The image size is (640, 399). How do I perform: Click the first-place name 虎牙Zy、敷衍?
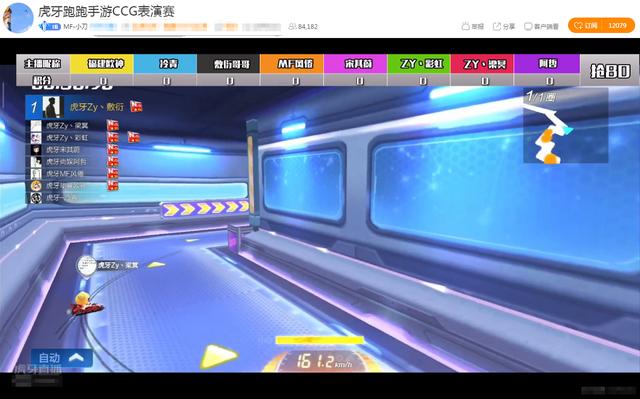(x=96, y=107)
